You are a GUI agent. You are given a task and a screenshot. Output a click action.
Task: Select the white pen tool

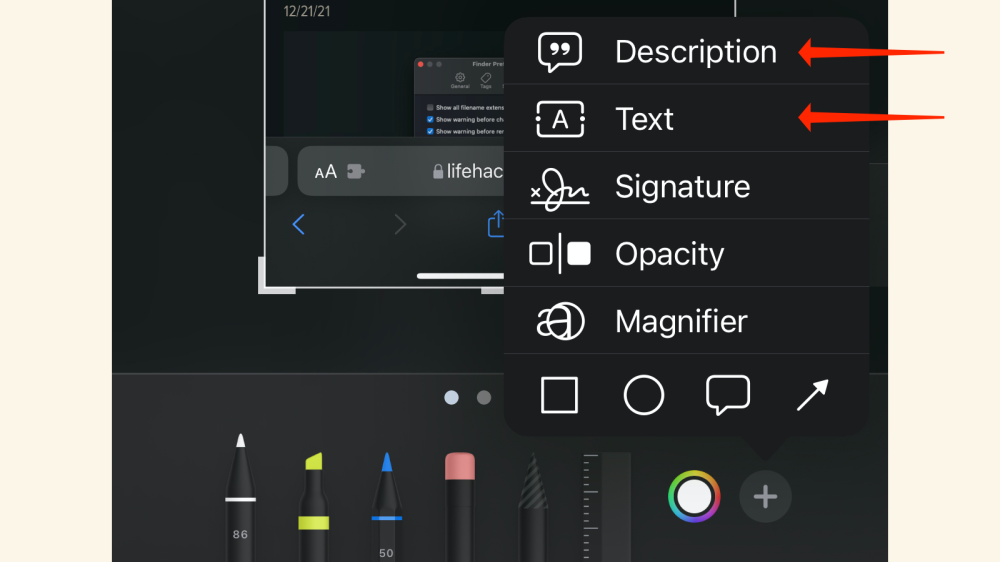[x=240, y=497]
